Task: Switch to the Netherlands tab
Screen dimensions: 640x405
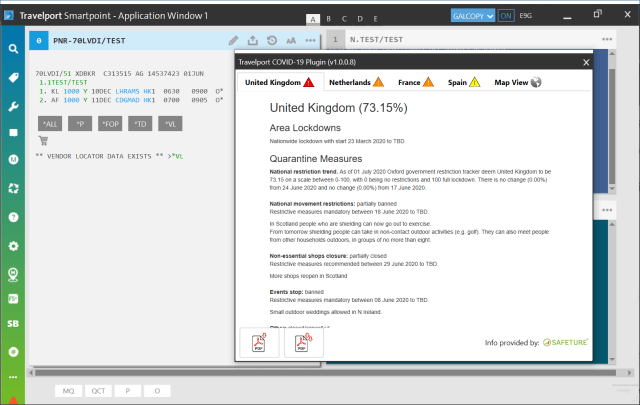Action: (x=356, y=82)
